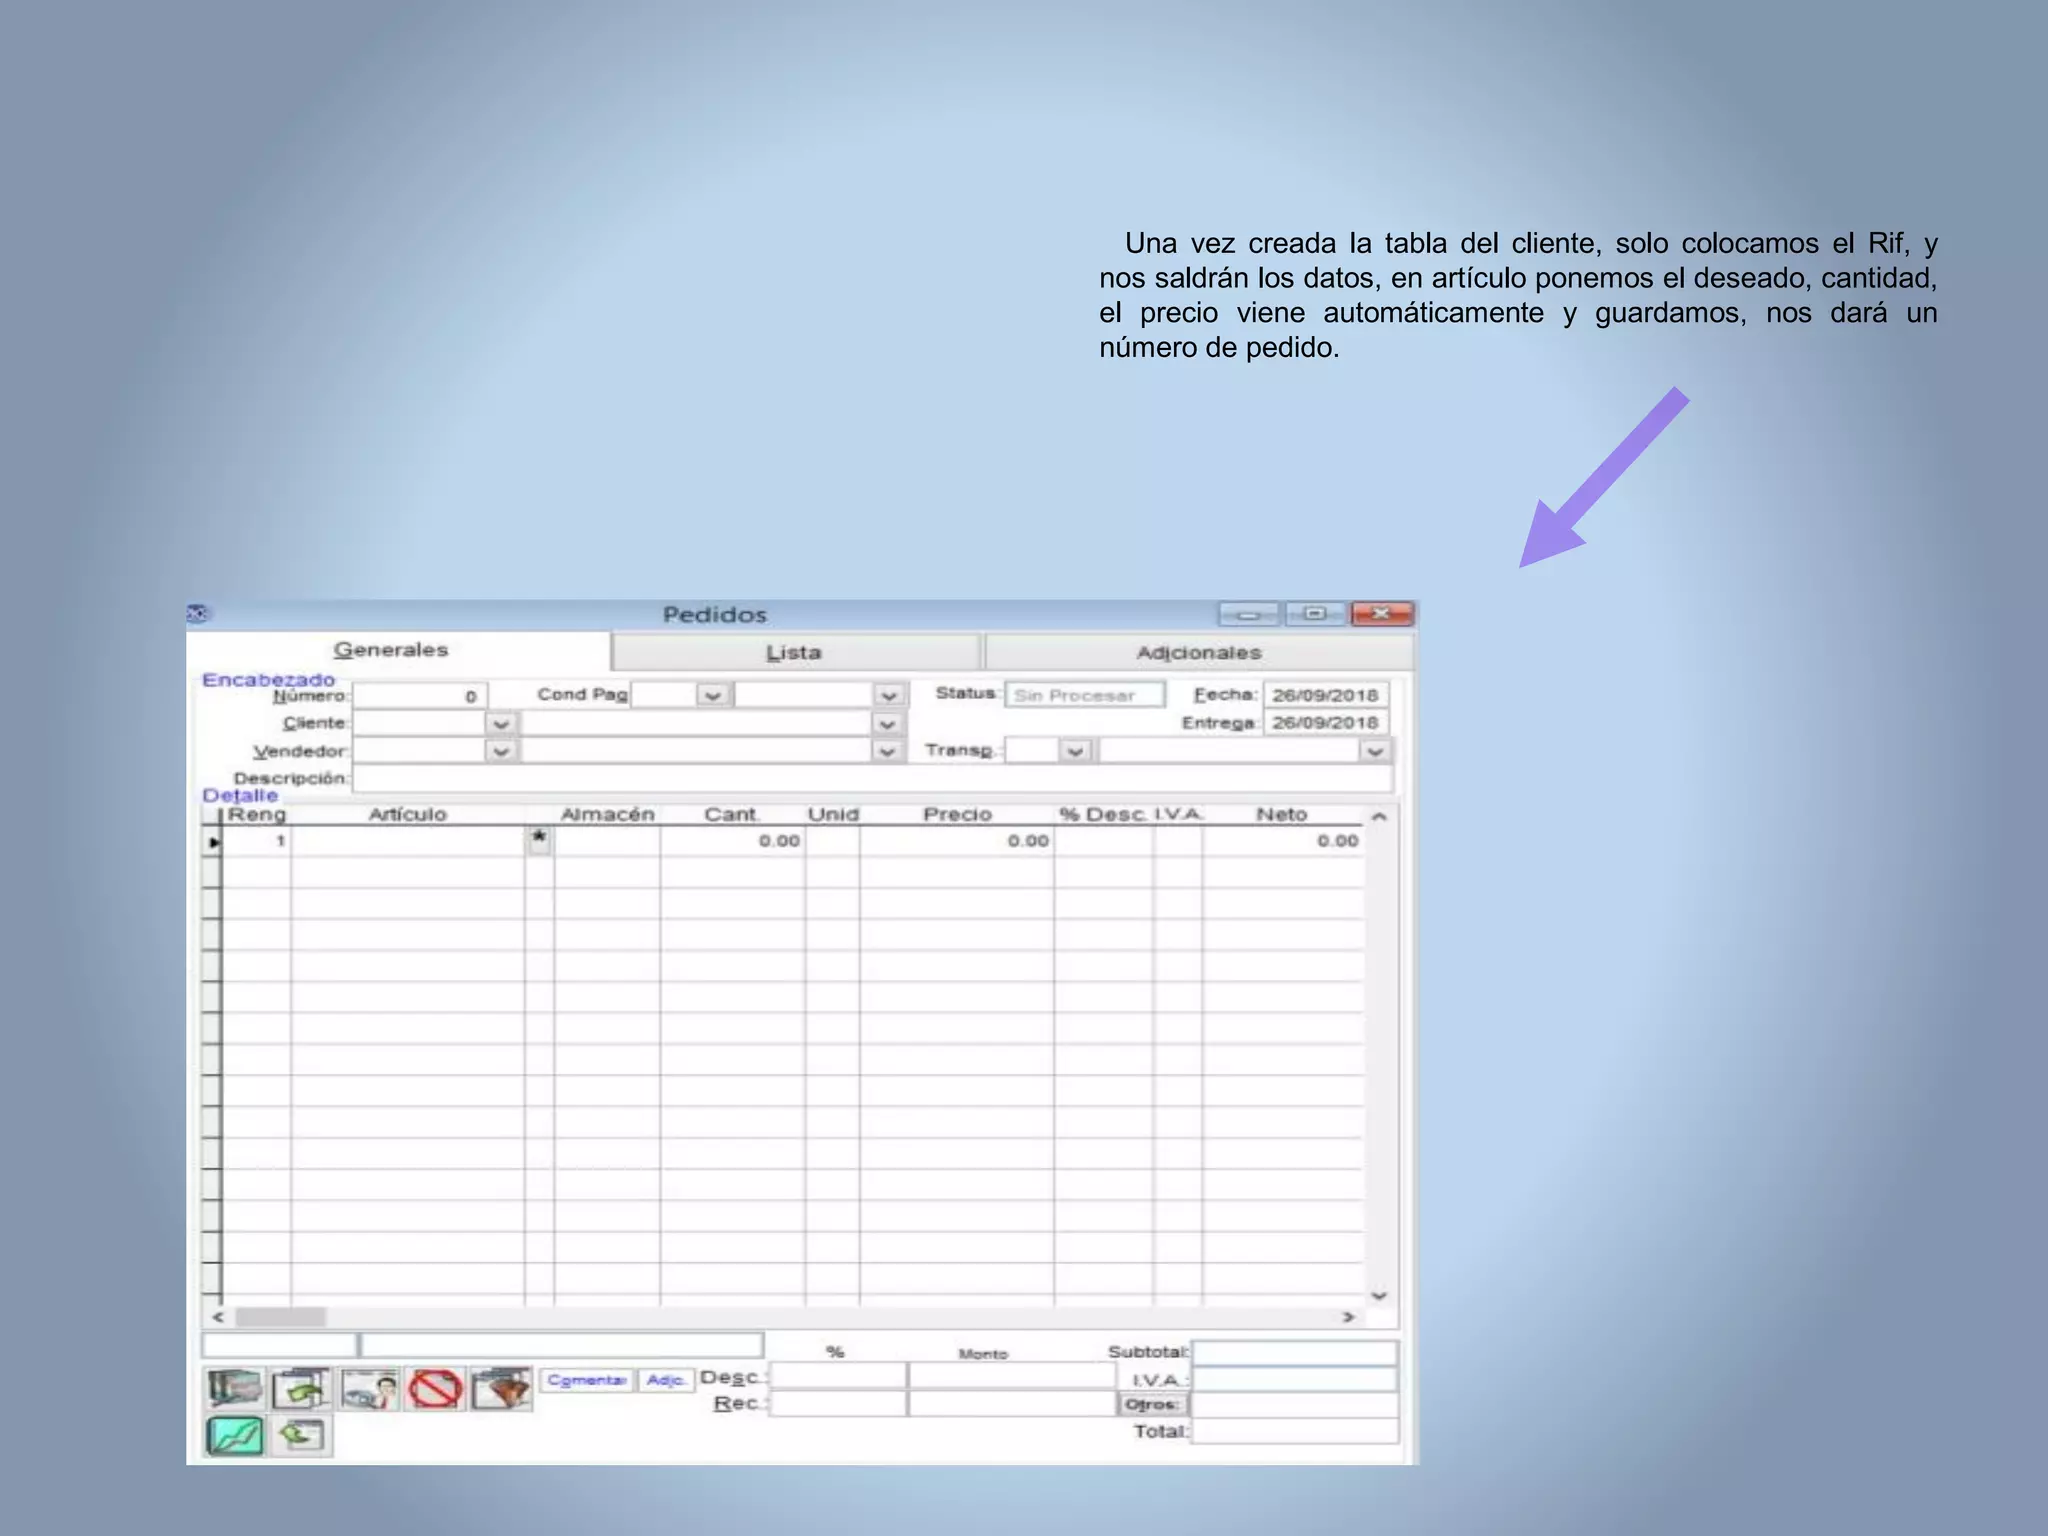
Task: Open the Cond Pag dropdown arrow
Action: click(x=712, y=695)
